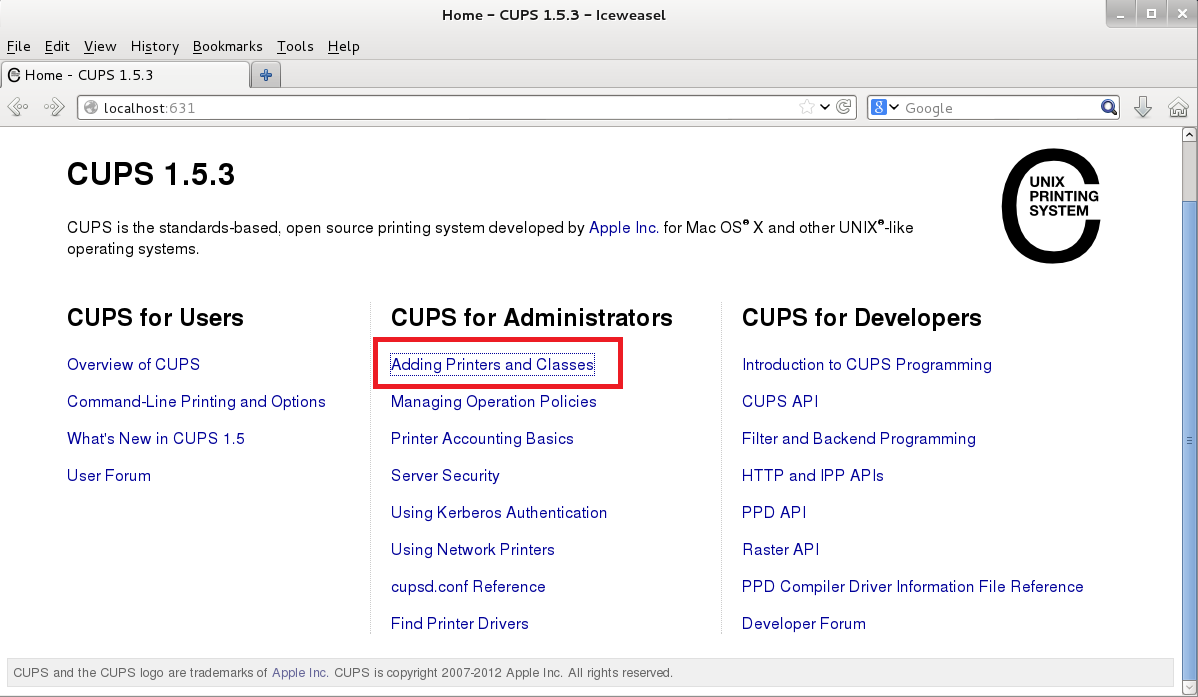The height and width of the screenshot is (697, 1198).
Task: Open Overview of CUPS link
Action: (x=133, y=365)
